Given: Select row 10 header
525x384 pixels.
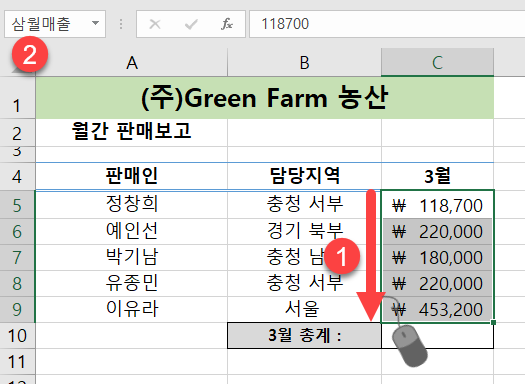Looking at the screenshot, I should (x=17, y=336).
